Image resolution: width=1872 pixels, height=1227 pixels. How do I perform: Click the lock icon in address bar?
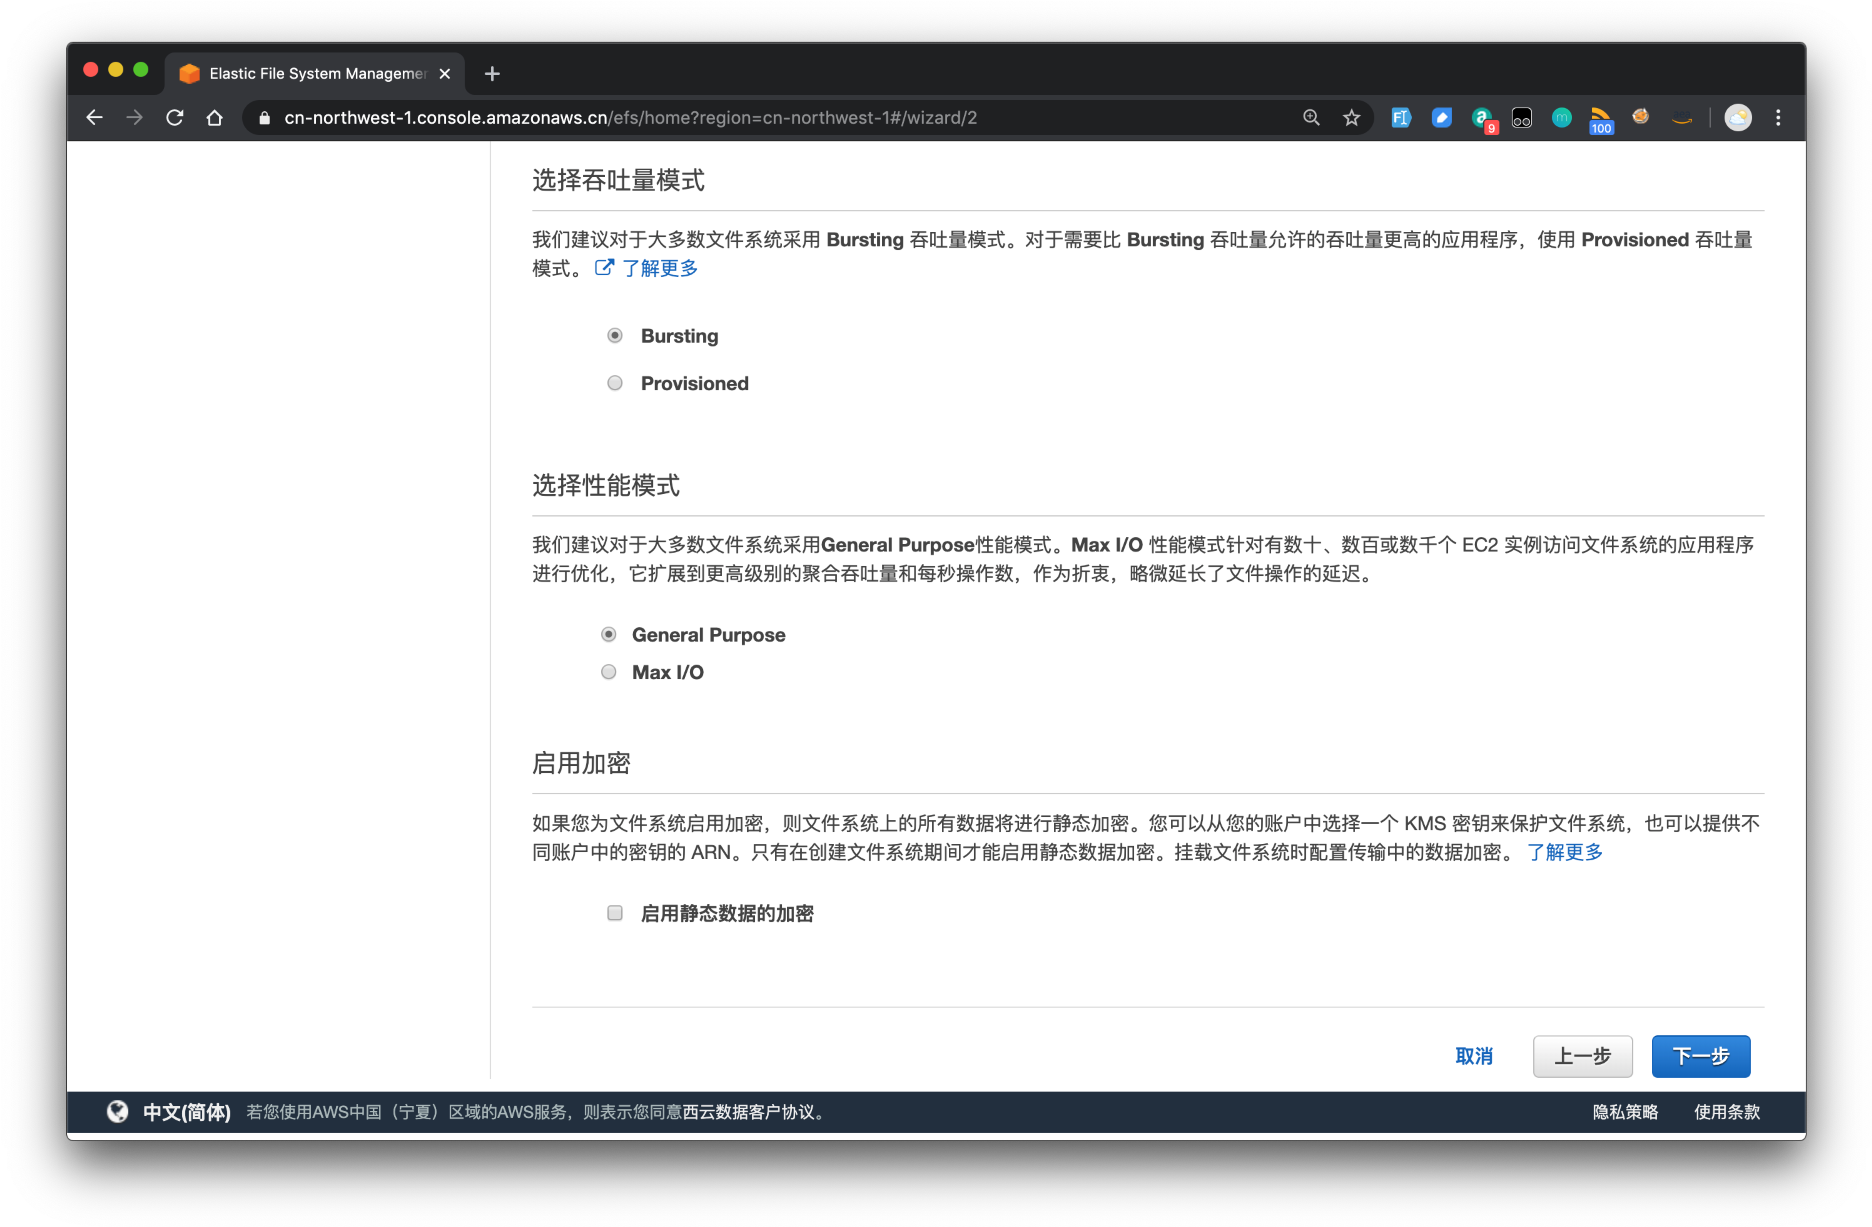click(264, 118)
